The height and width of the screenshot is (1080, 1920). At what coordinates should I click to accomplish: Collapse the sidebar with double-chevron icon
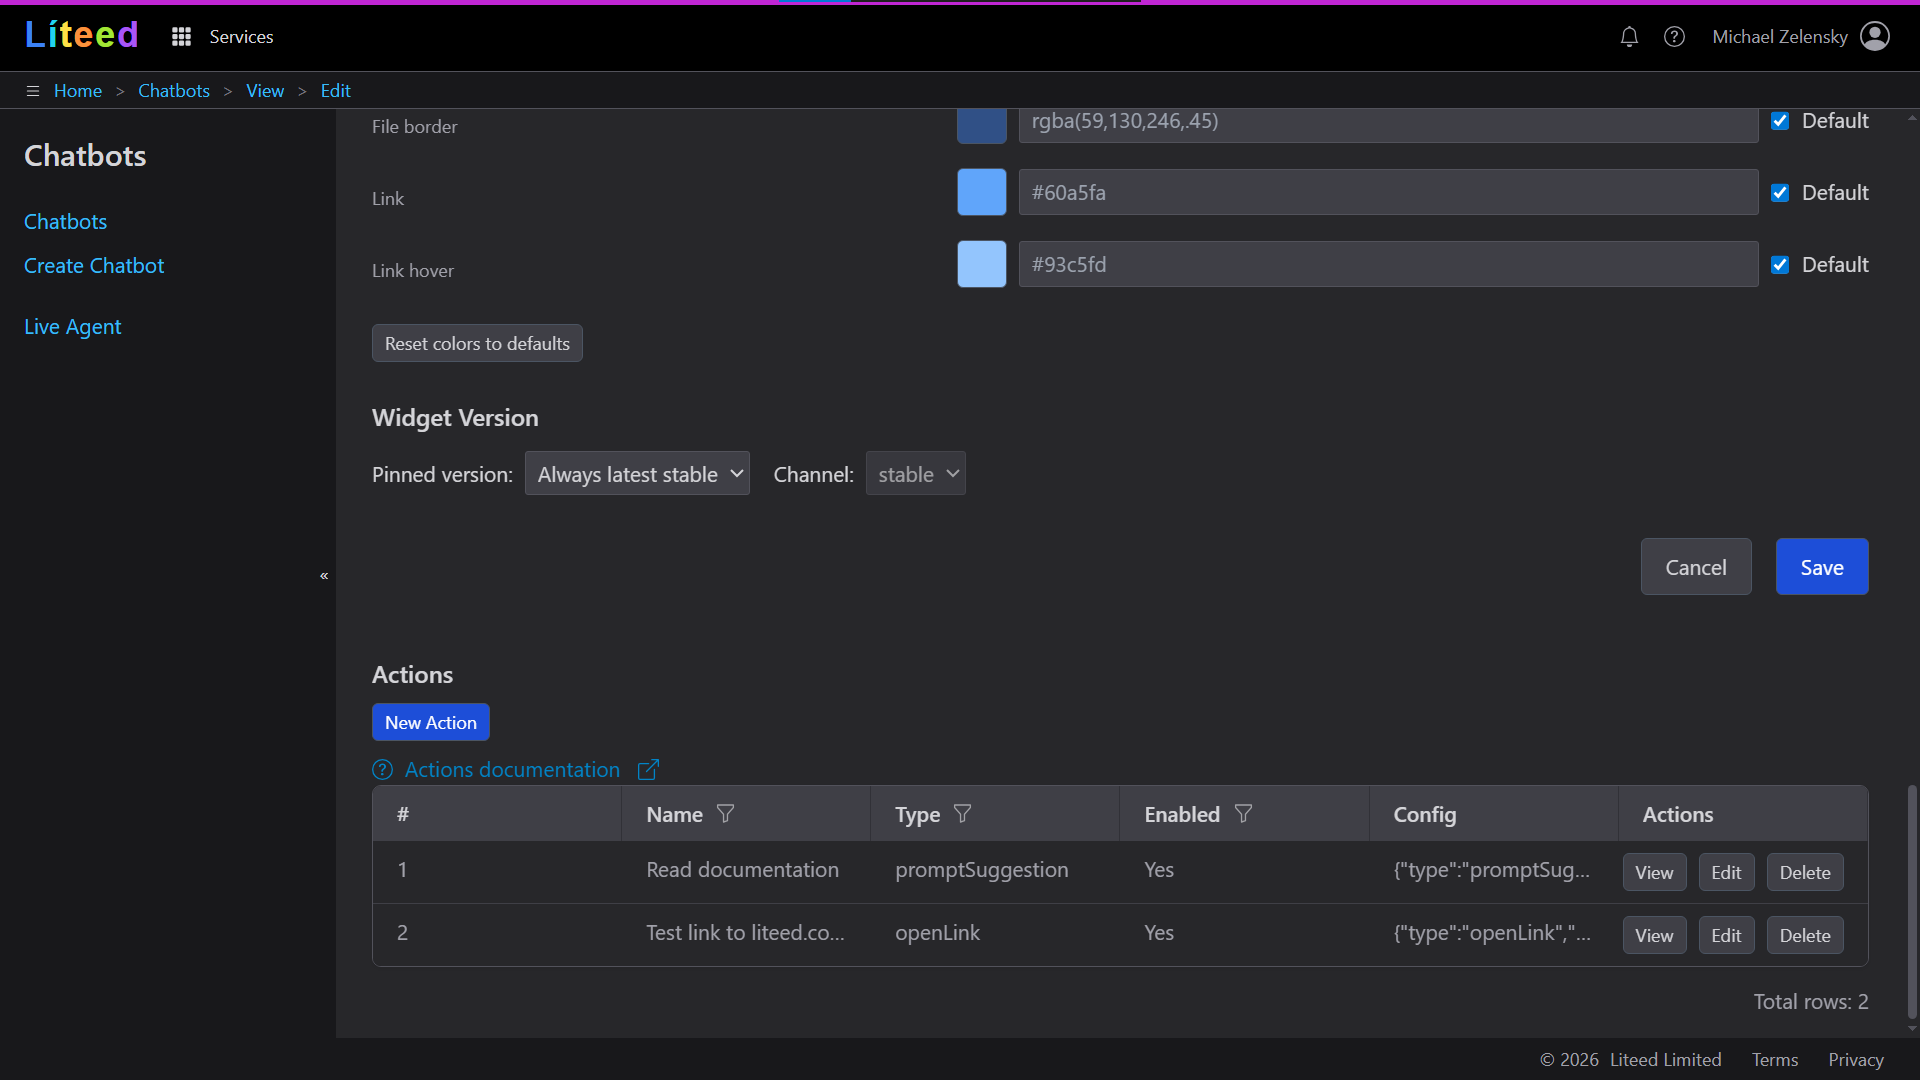coord(324,576)
